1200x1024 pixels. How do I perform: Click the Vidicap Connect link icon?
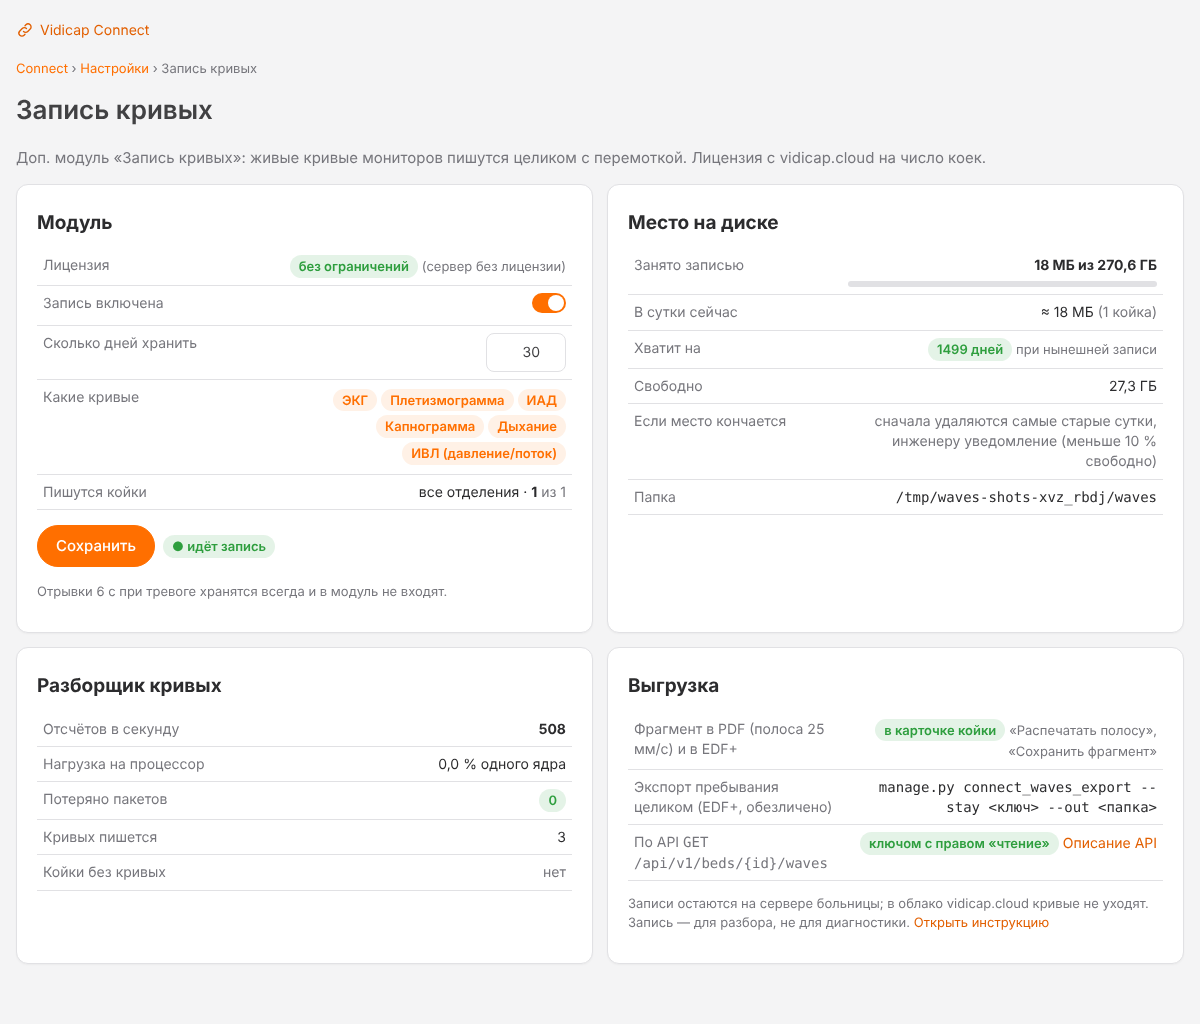(x=25, y=31)
